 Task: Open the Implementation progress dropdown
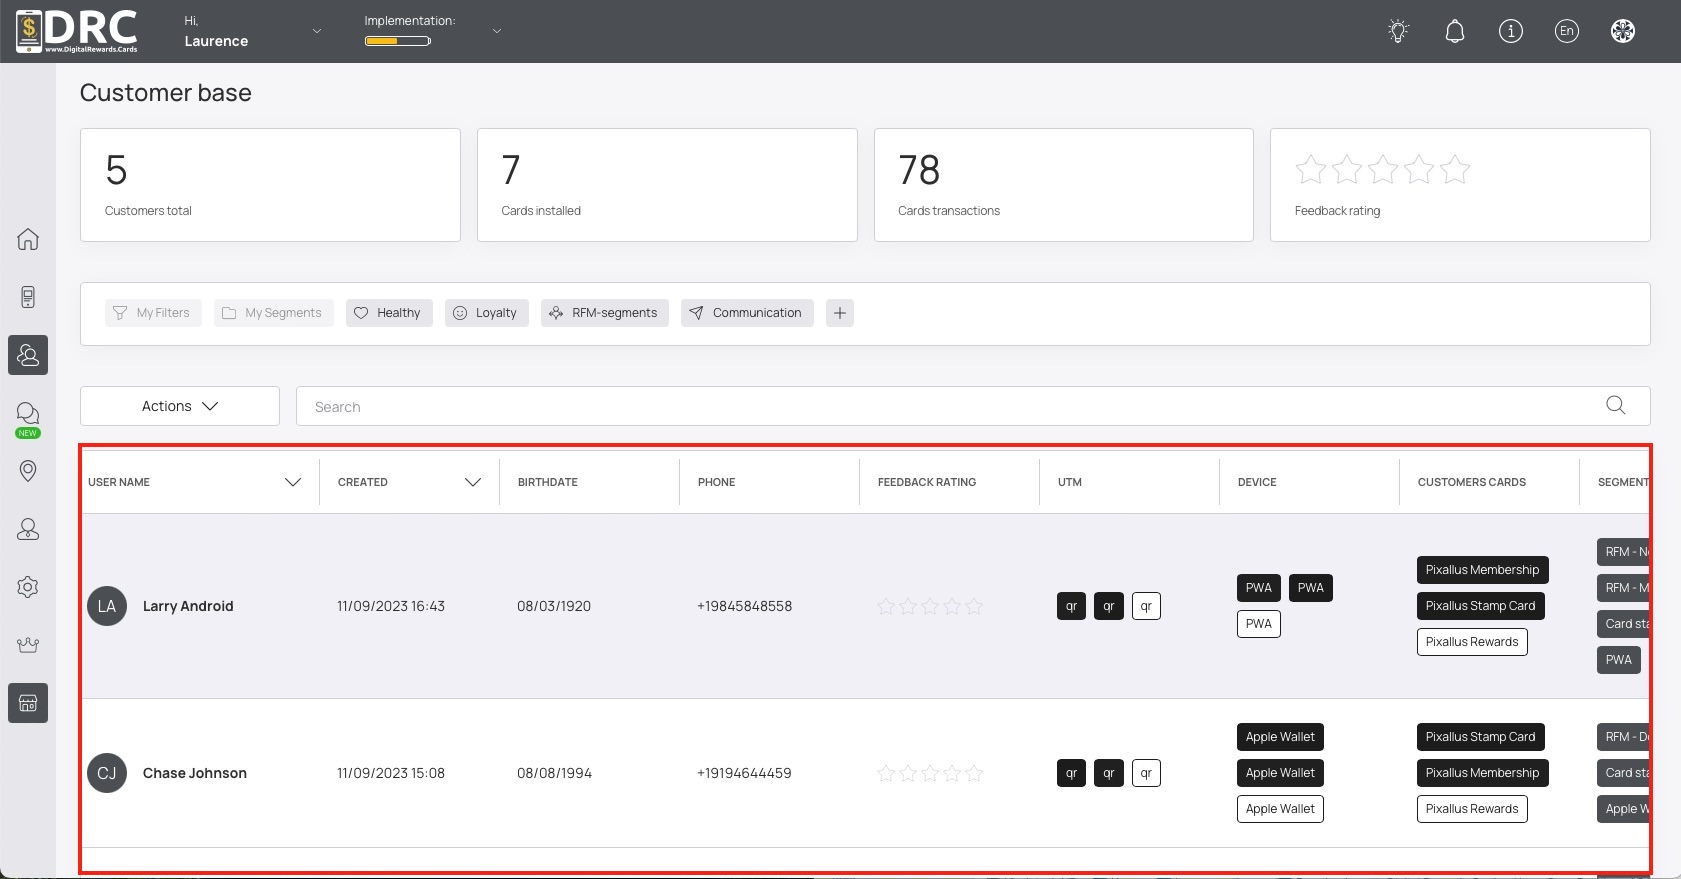496,31
